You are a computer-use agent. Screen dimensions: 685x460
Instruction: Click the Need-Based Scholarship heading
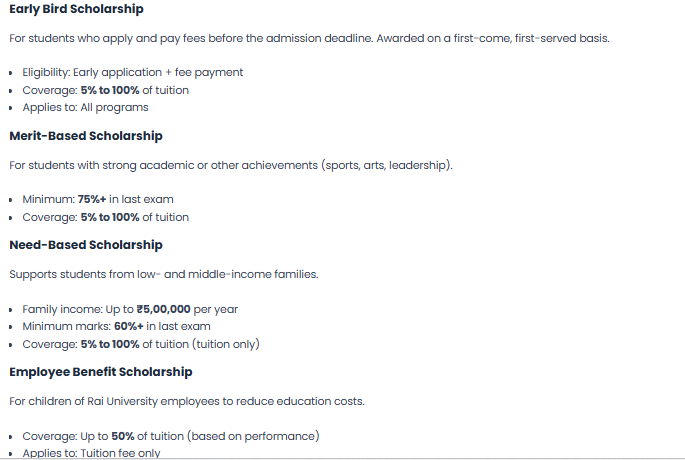pos(85,245)
